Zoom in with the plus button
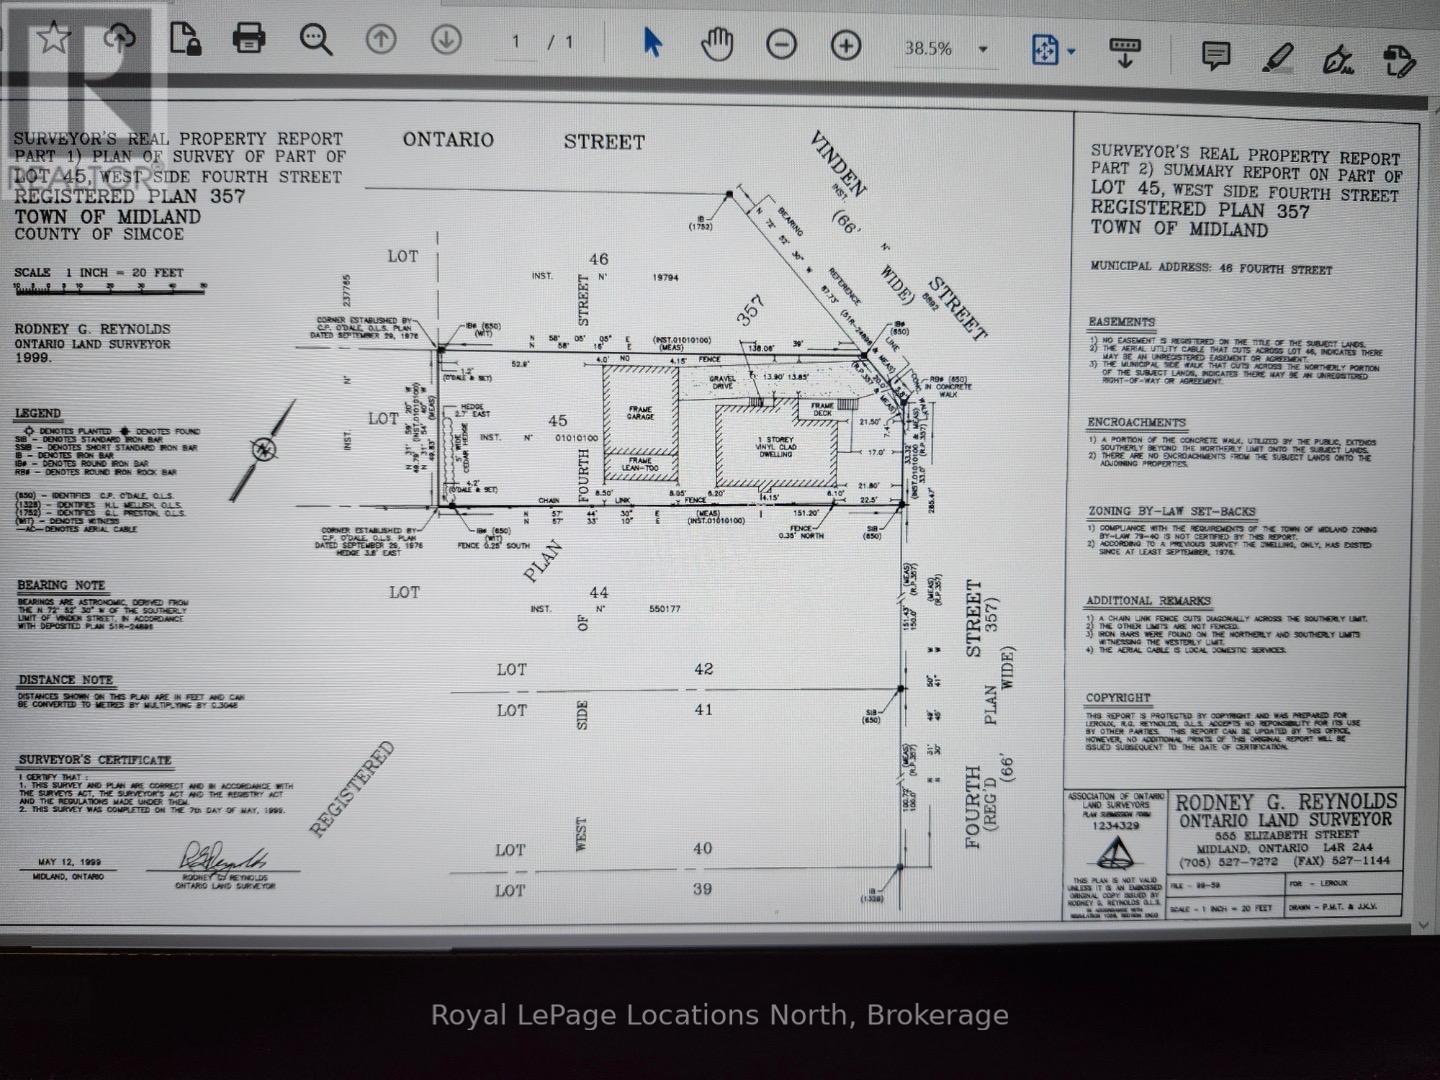 [846, 46]
